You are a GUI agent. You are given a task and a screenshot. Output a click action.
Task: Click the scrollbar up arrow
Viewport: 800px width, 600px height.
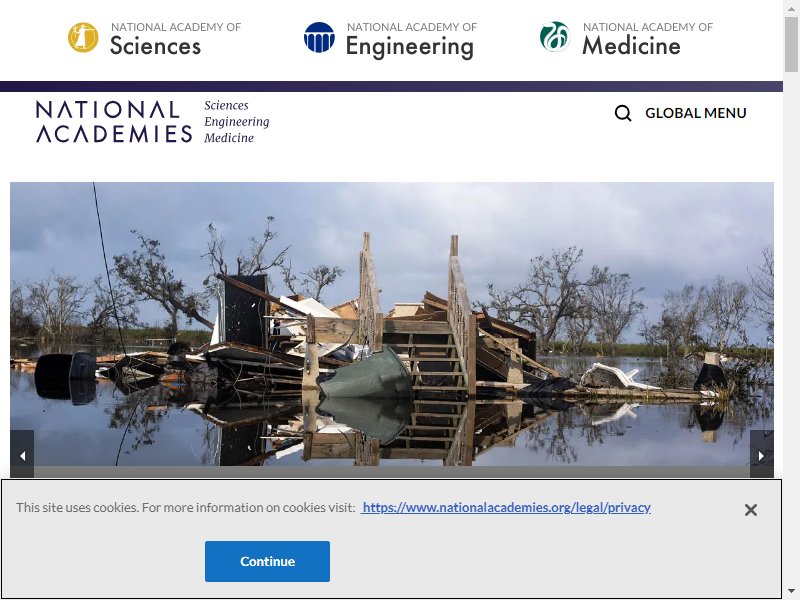click(x=792, y=7)
